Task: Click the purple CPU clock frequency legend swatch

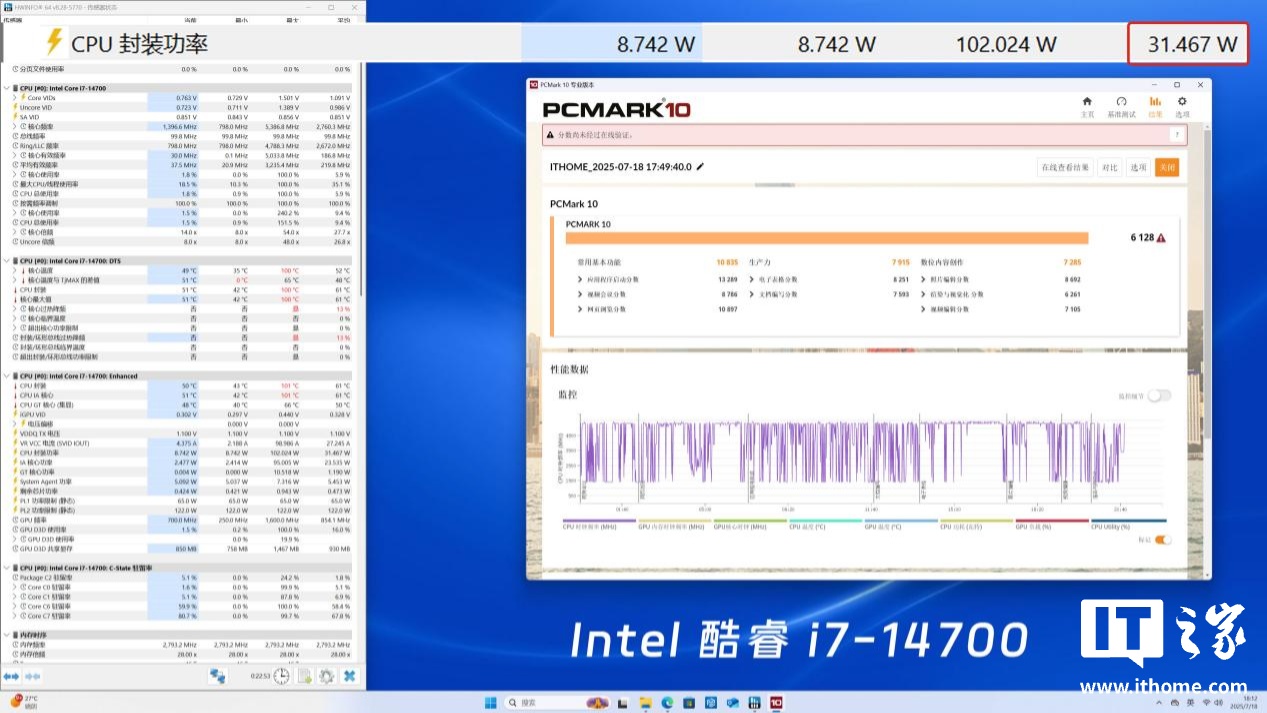Action: pyautogui.click(x=598, y=520)
